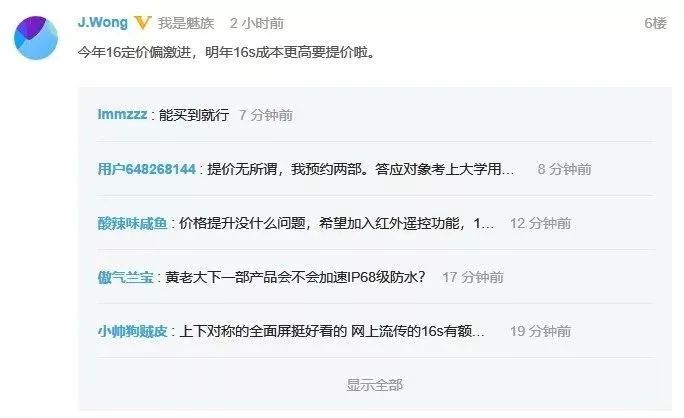This screenshot has height=418, width=684.
Task: Open 小帅狗贼皮 user profile
Action: point(133,331)
